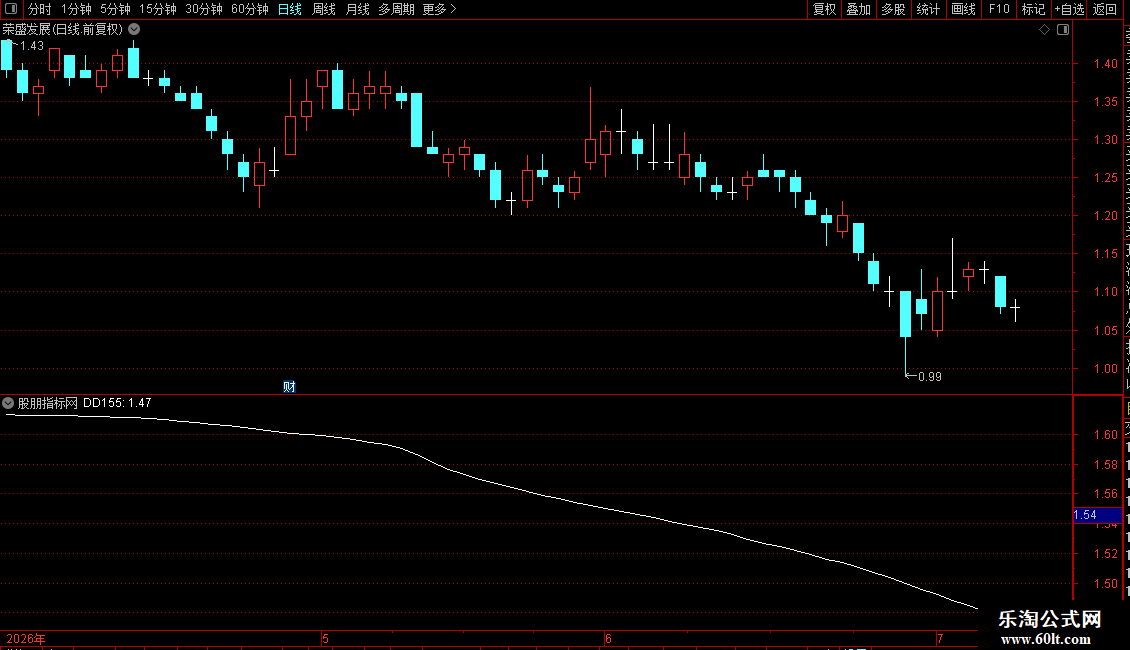This screenshot has width=1130, height=650.
Task: Select the 15分钟 period tab
Action: pos(157,9)
